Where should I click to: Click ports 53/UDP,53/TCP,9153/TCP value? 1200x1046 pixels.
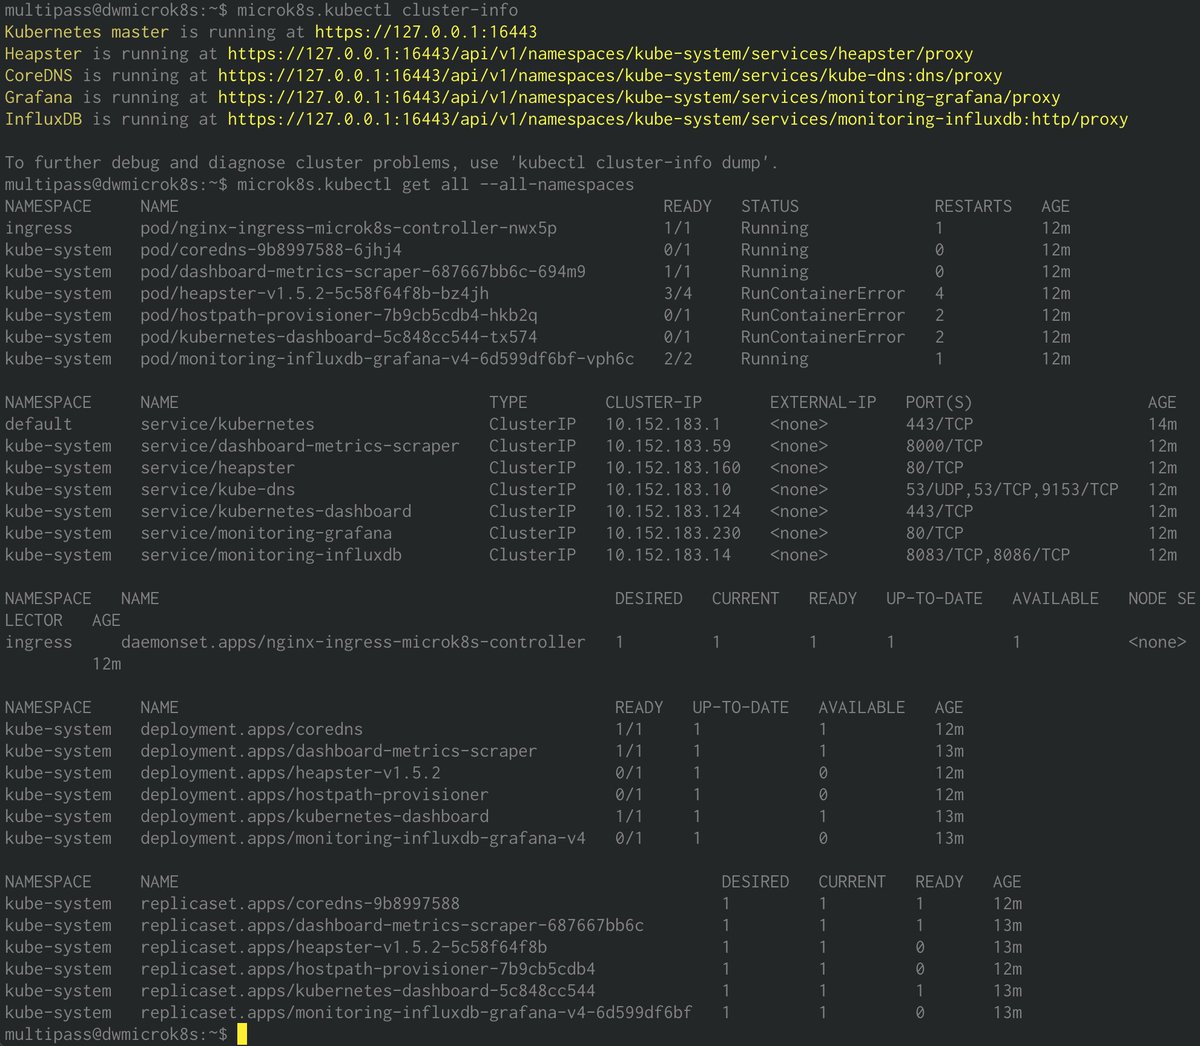[x=1012, y=490]
